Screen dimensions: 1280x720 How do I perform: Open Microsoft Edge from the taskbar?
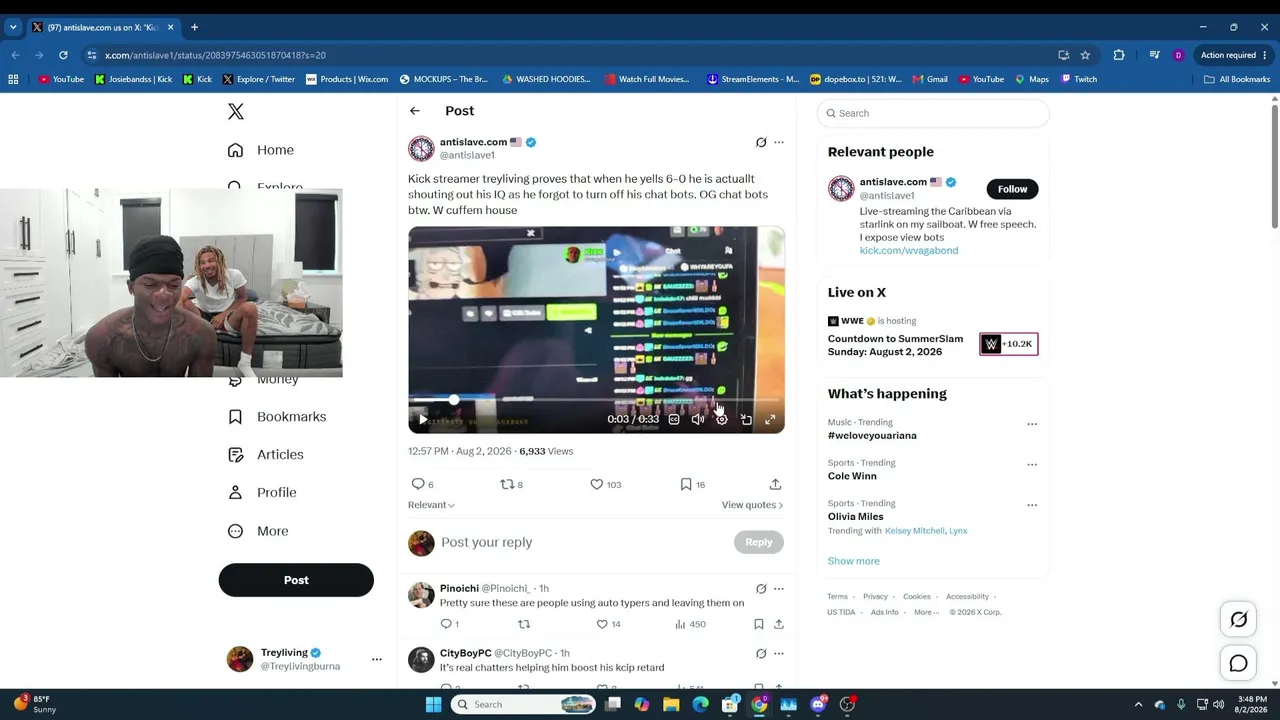pos(700,704)
